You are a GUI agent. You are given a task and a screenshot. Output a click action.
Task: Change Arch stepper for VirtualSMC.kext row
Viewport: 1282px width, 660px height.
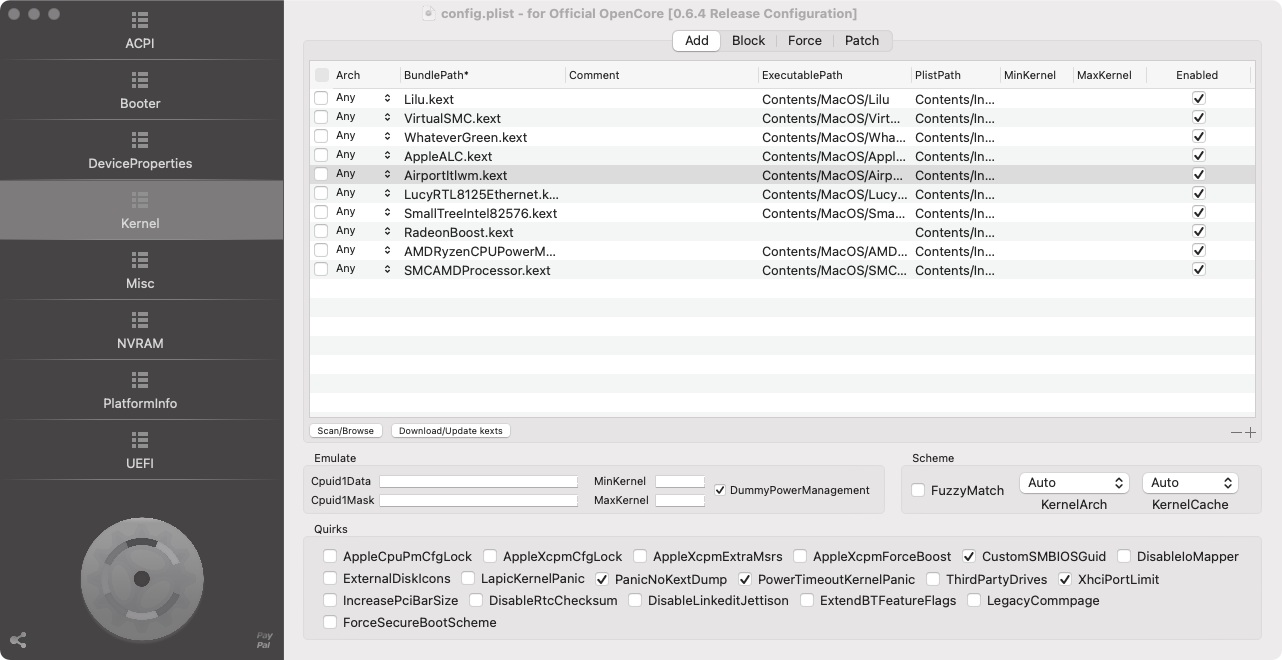point(387,118)
